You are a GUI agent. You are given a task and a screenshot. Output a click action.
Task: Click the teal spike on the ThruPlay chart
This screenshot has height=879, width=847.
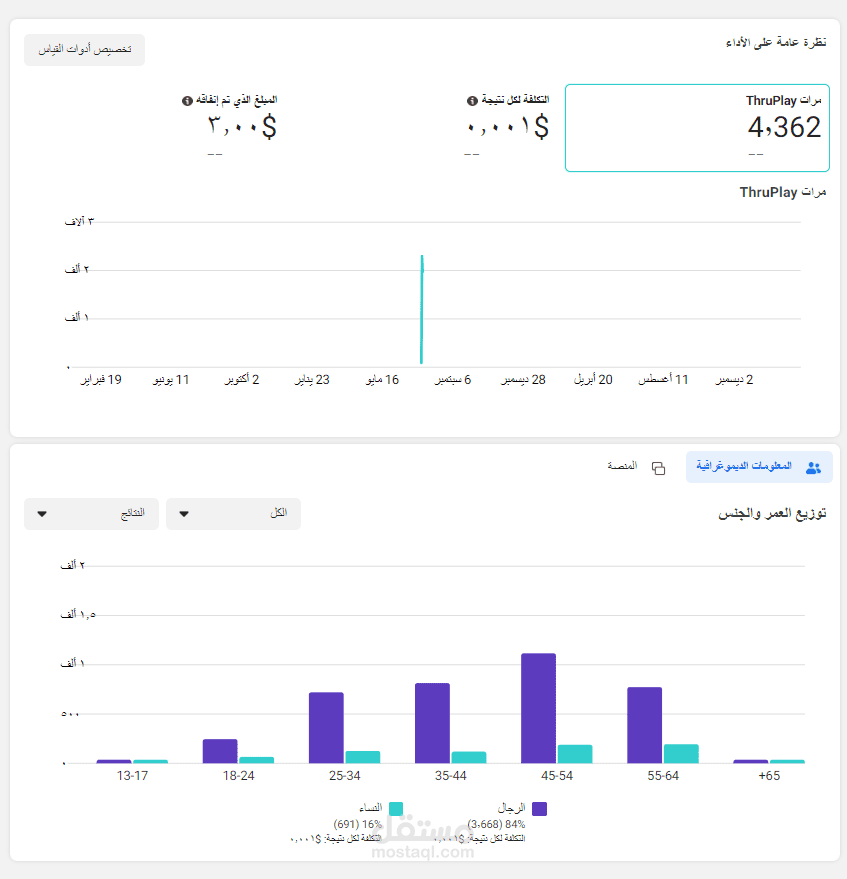[422, 310]
